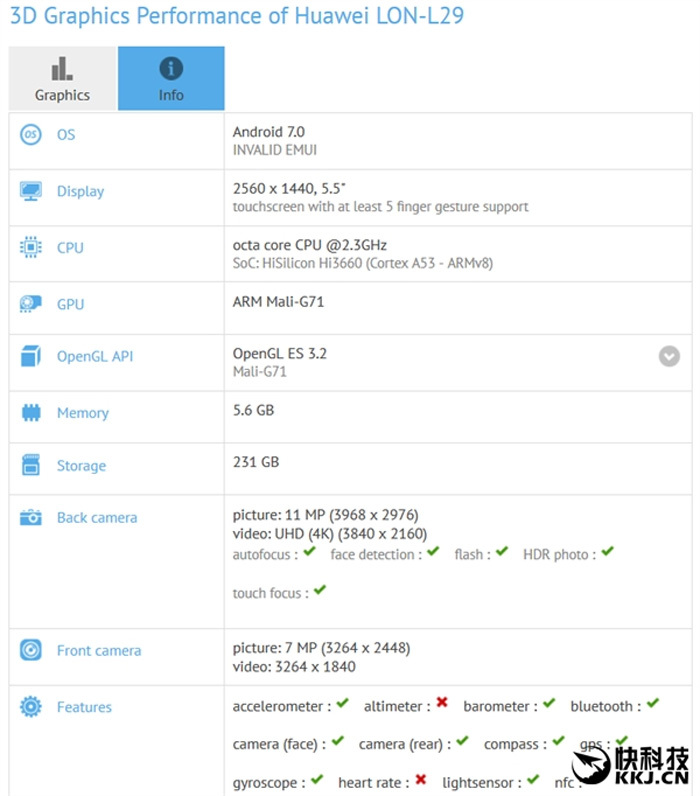
Task: Click the GPU graphics card icon
Action: 31,304
